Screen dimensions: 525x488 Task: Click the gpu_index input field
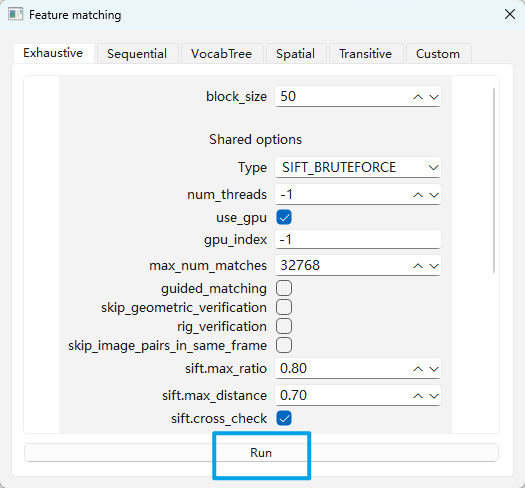pyautogui.click(x=358, y=239)
